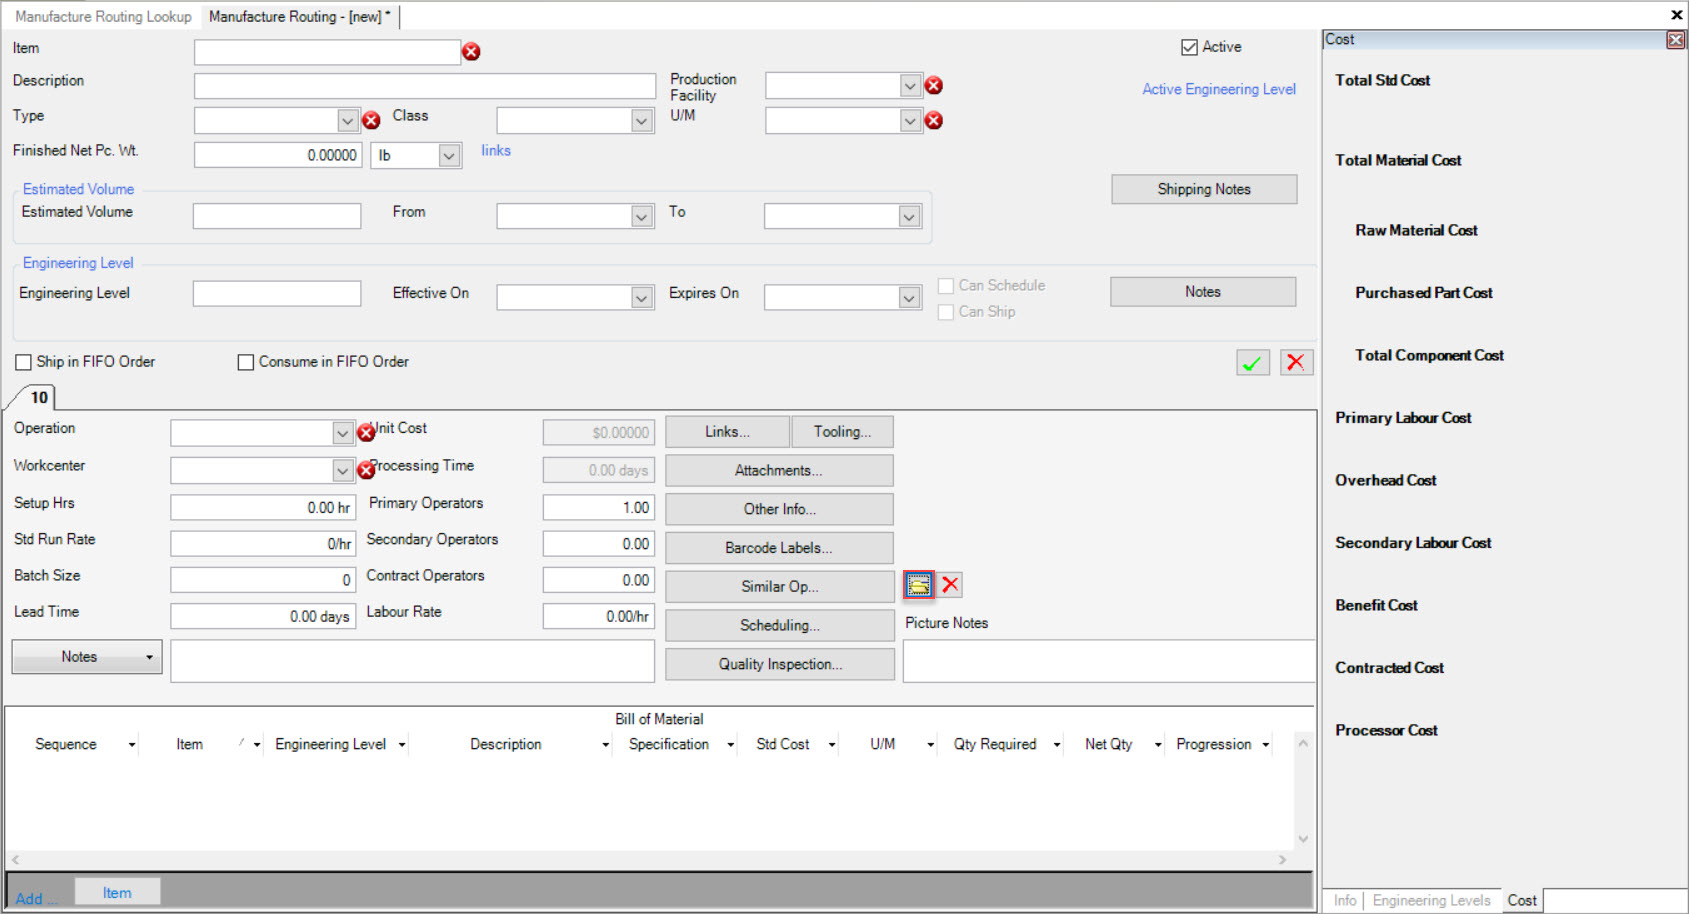The width and height of the screenshot is (1689, 914).
Task: Click the red X icon to remove the picture
Action: 950,584
